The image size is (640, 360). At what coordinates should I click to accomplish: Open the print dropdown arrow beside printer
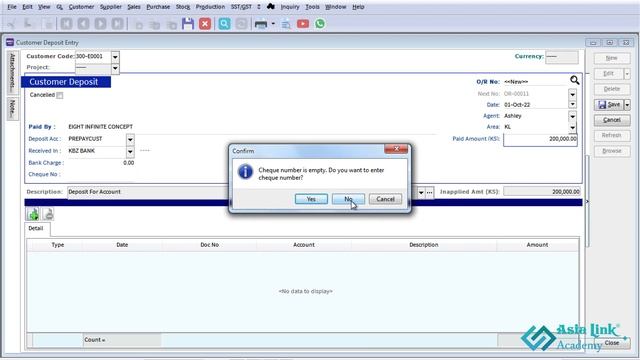pos(273,24)
